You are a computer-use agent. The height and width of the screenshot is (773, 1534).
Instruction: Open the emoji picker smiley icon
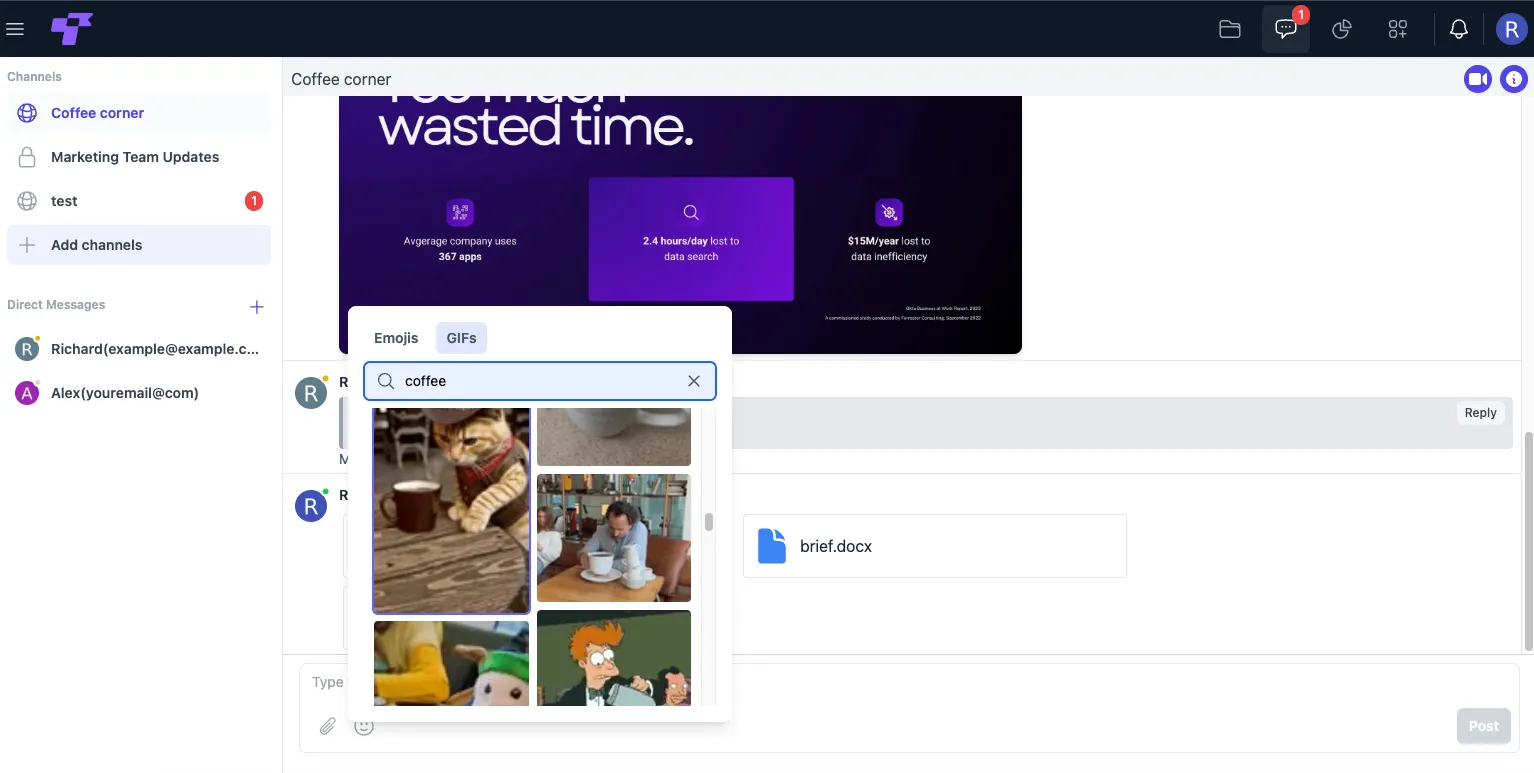[364, 727]
